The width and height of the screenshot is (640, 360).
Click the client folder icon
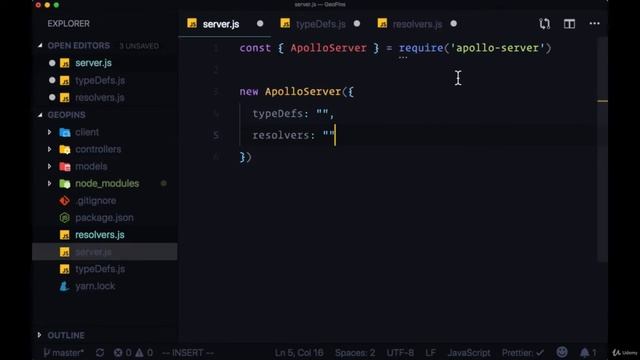pyautogui.click(x=64, y=132)
